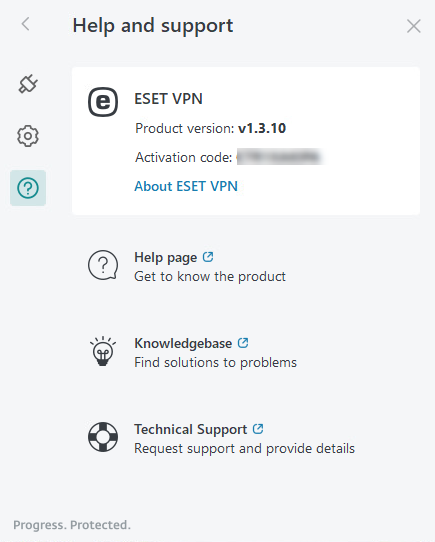Open the Help page link

click(166, 258)
